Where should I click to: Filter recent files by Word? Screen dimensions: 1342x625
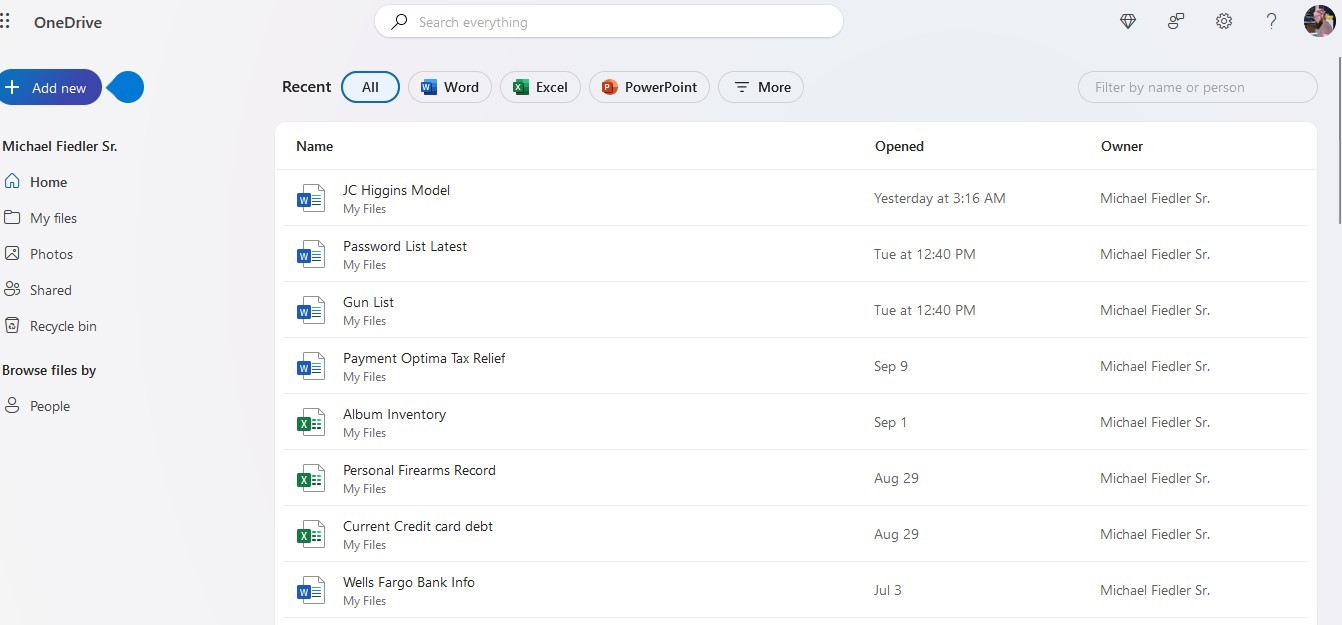click(450, 87)
